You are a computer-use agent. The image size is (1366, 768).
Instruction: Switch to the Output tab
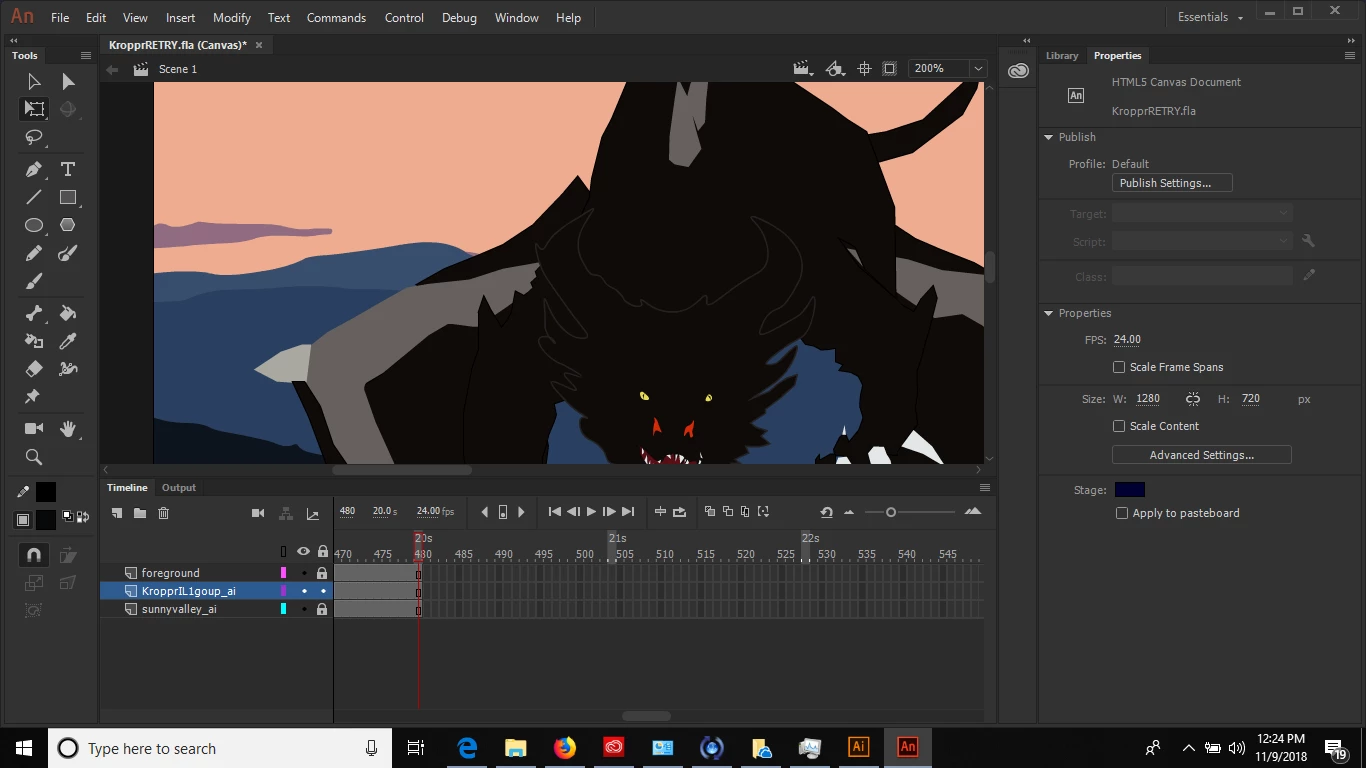pos(179,488)
